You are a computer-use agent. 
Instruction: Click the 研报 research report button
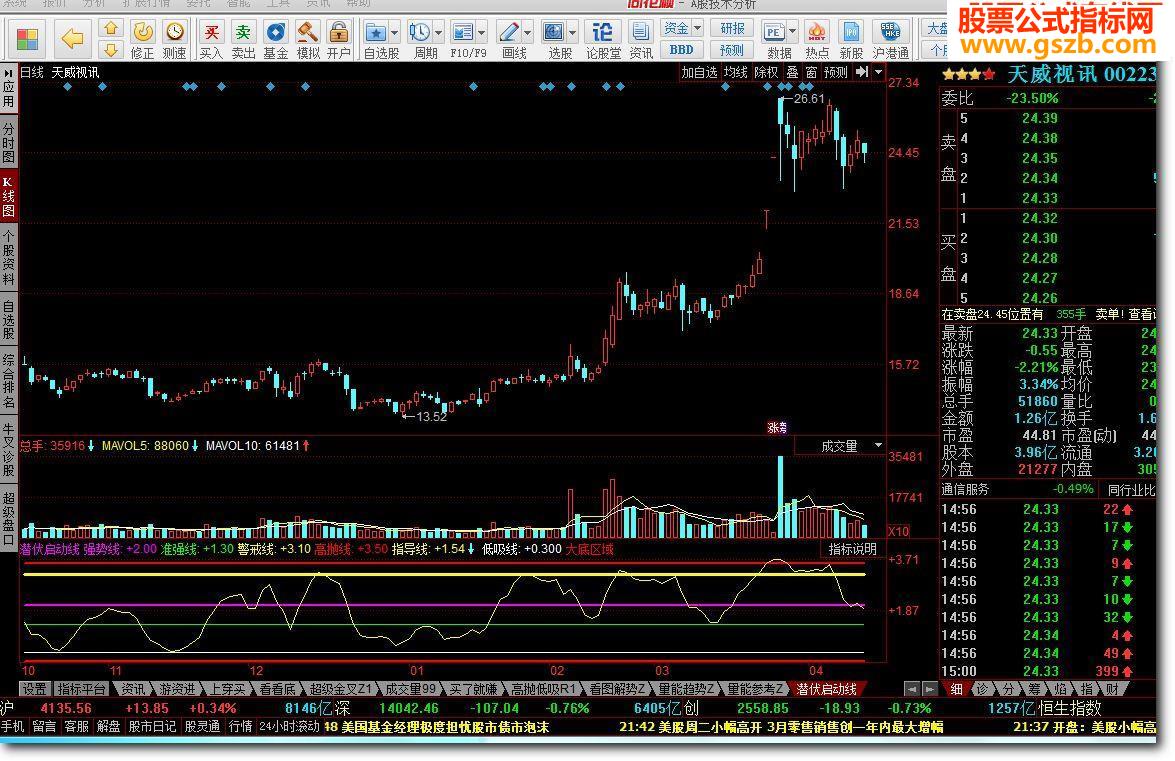pos(732,28)
